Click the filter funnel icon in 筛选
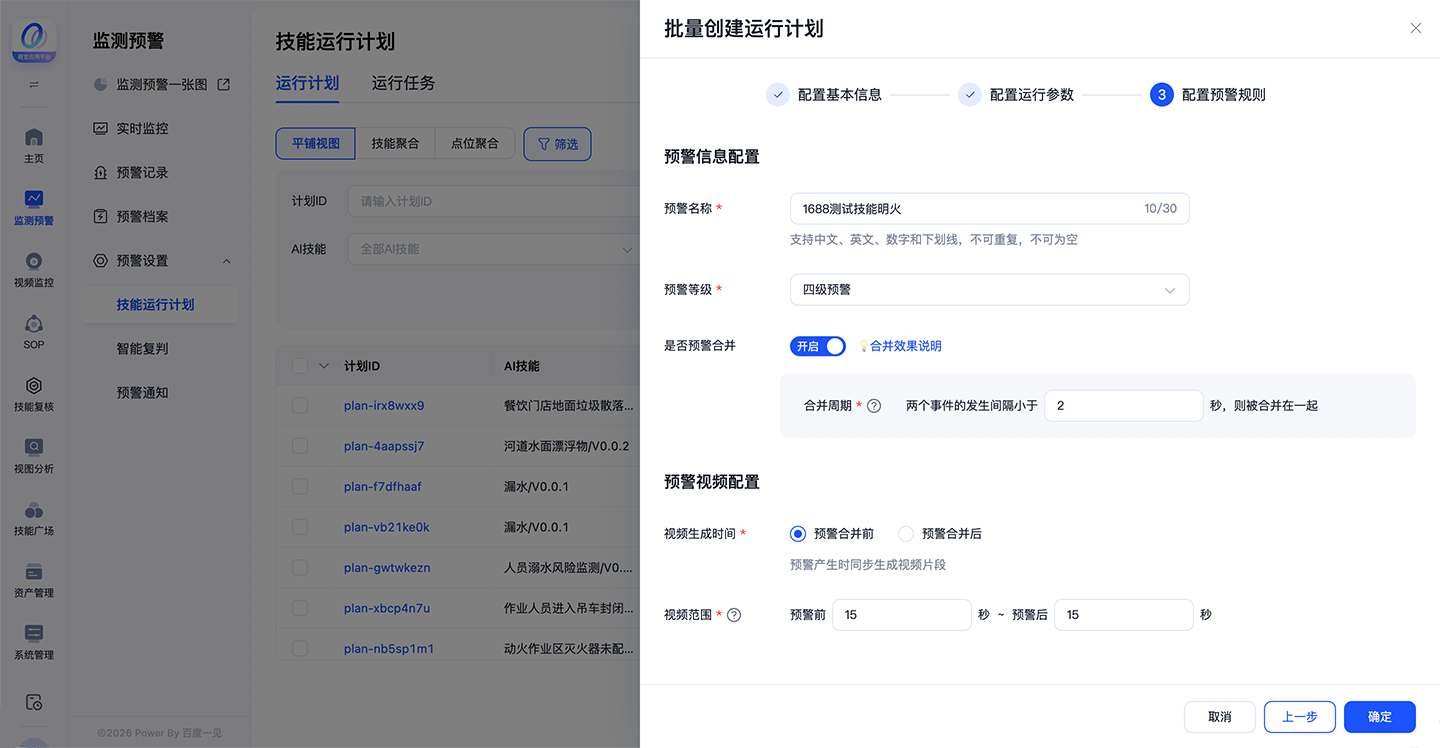This screenshot has width=1440, height=748. (544, 144)
